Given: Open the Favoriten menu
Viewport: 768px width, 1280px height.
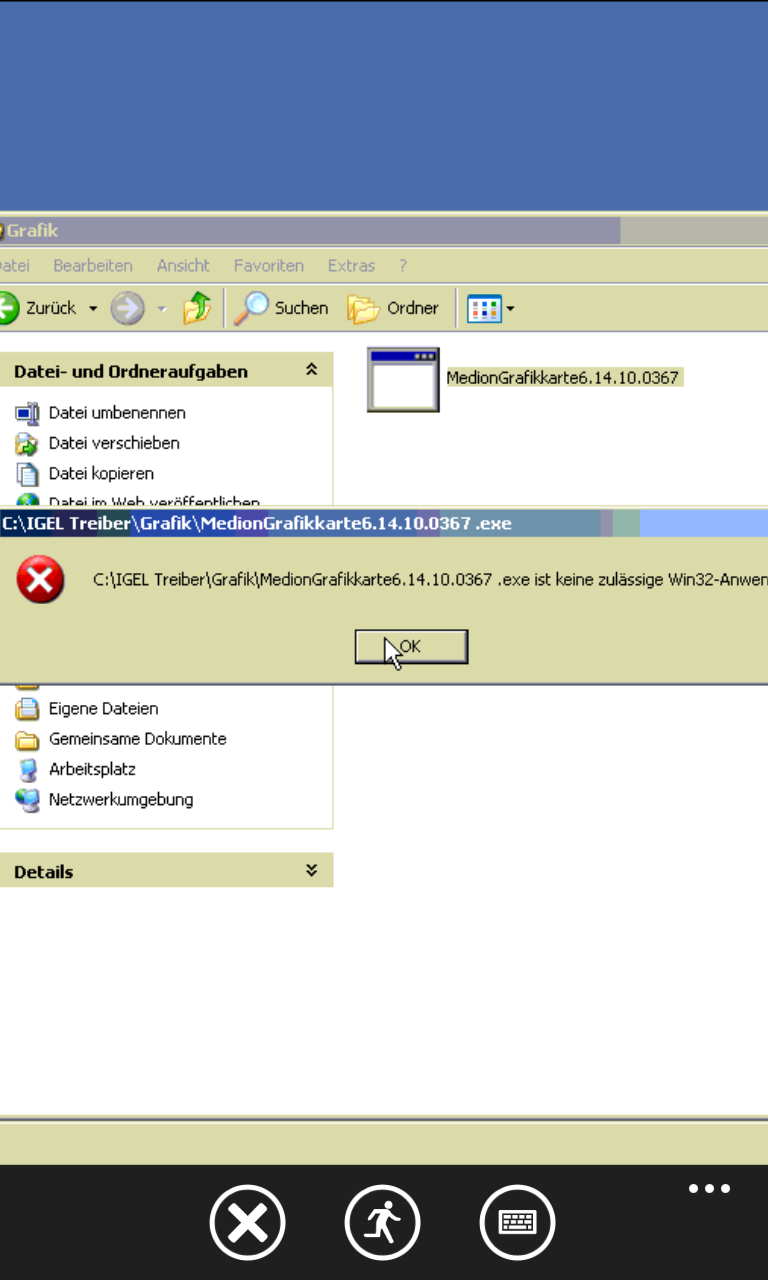Looking at the screenshot, I should 269,265.
